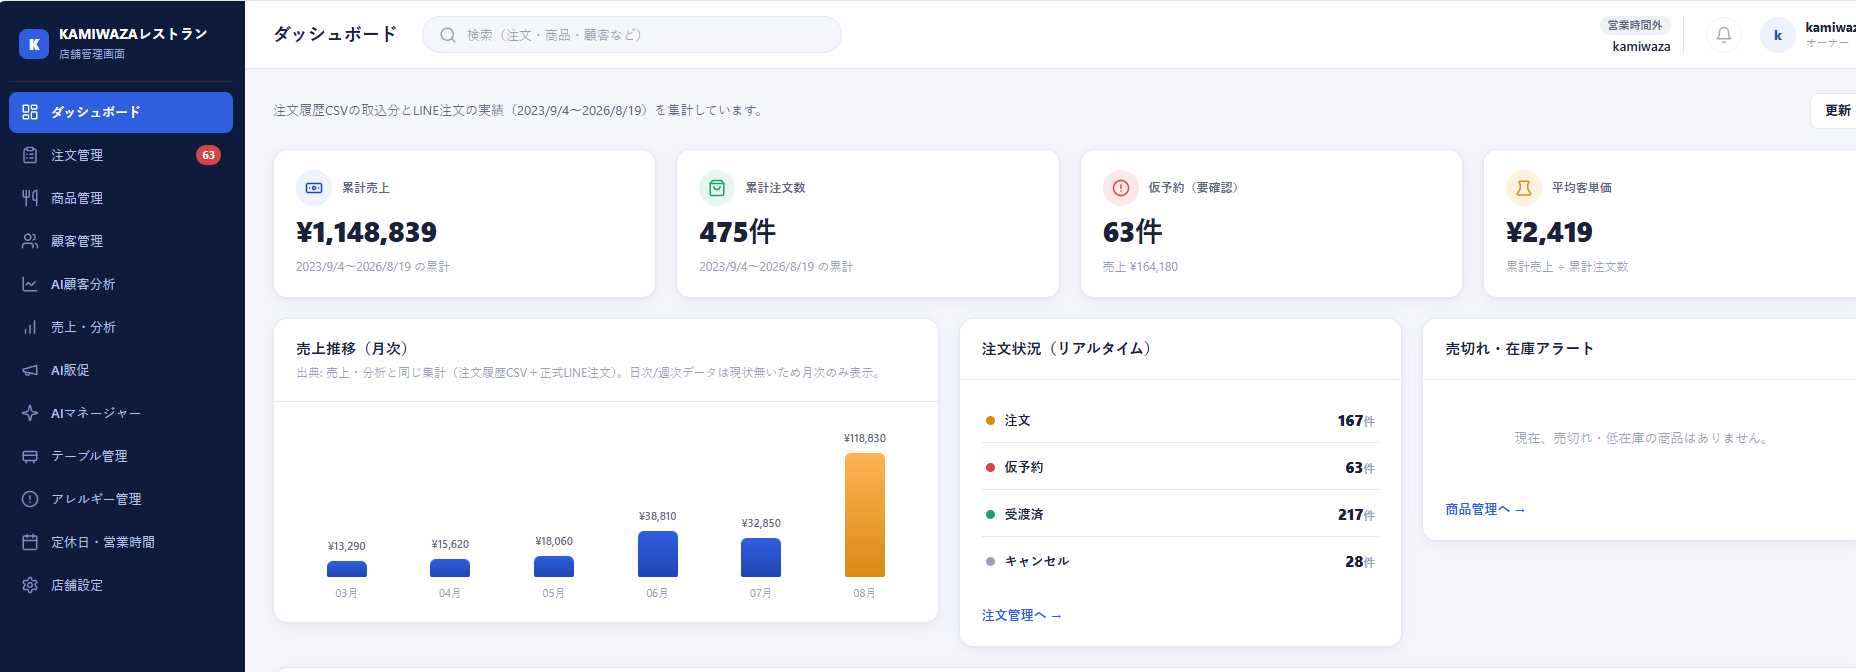1856x672 pixels.
Task: Click the 営業時間外 status badge
Action: point(1635,25)
